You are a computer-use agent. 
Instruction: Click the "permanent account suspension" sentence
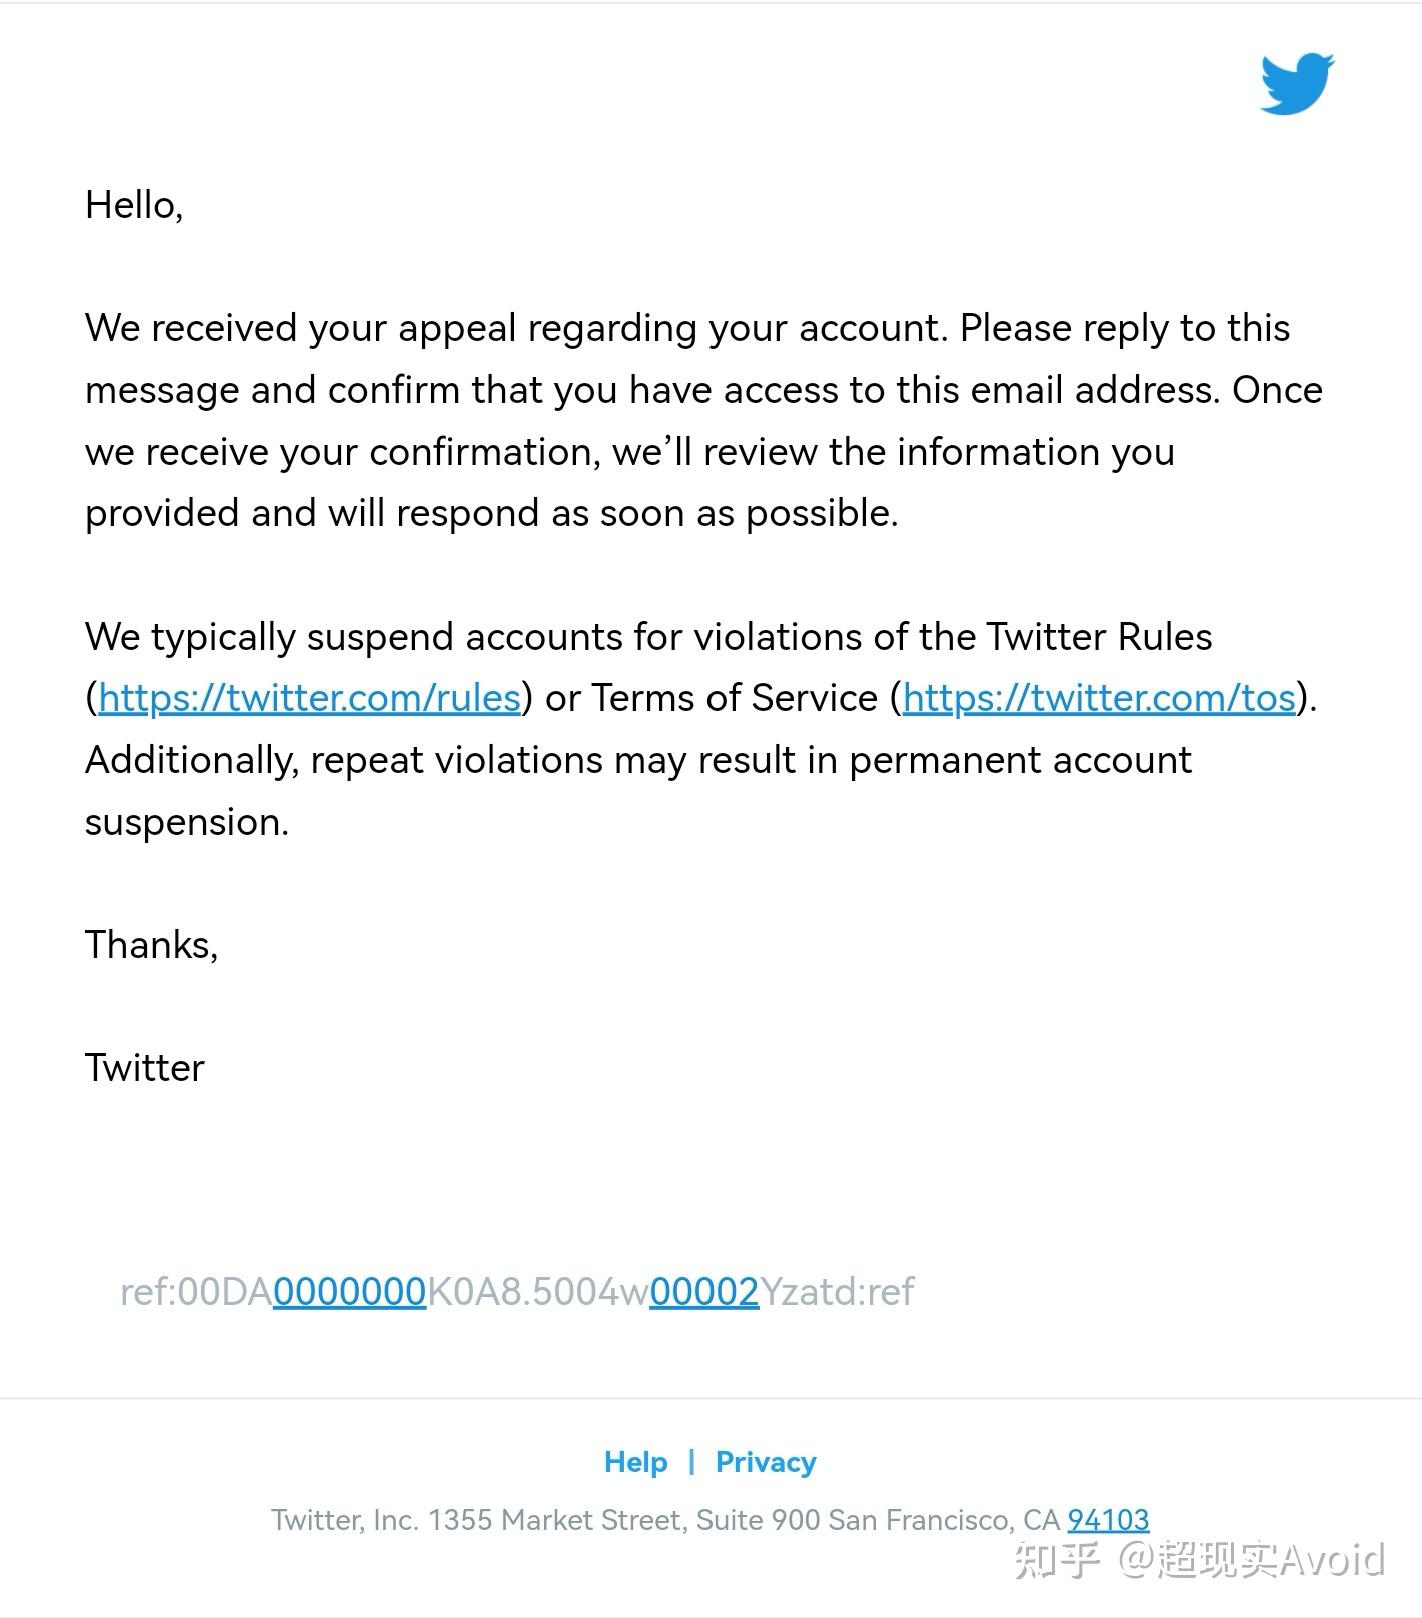click(640, 761)
